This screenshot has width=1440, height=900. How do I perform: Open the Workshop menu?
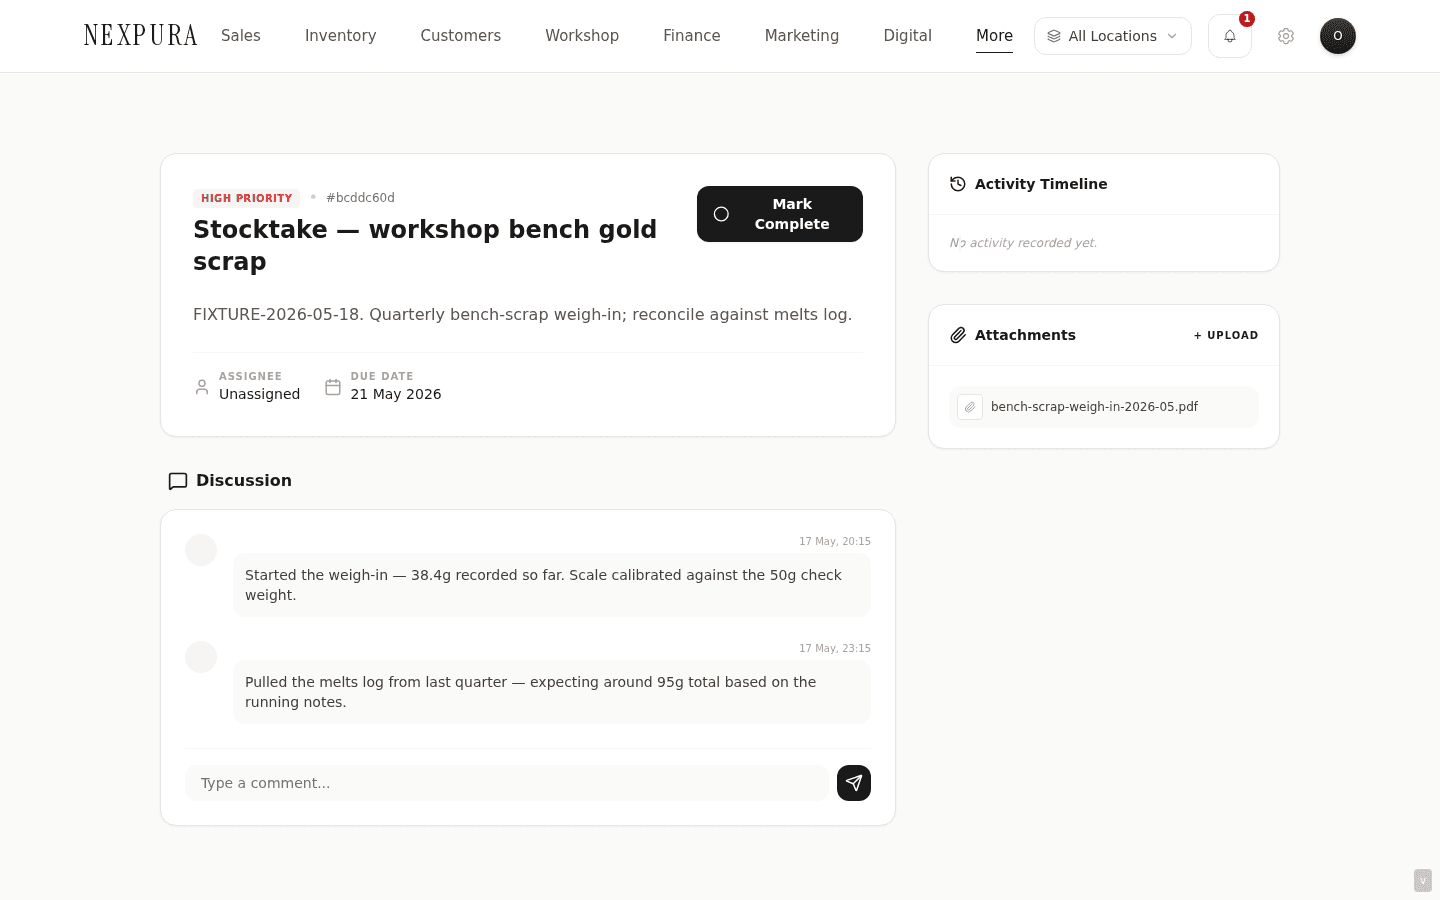582,36
